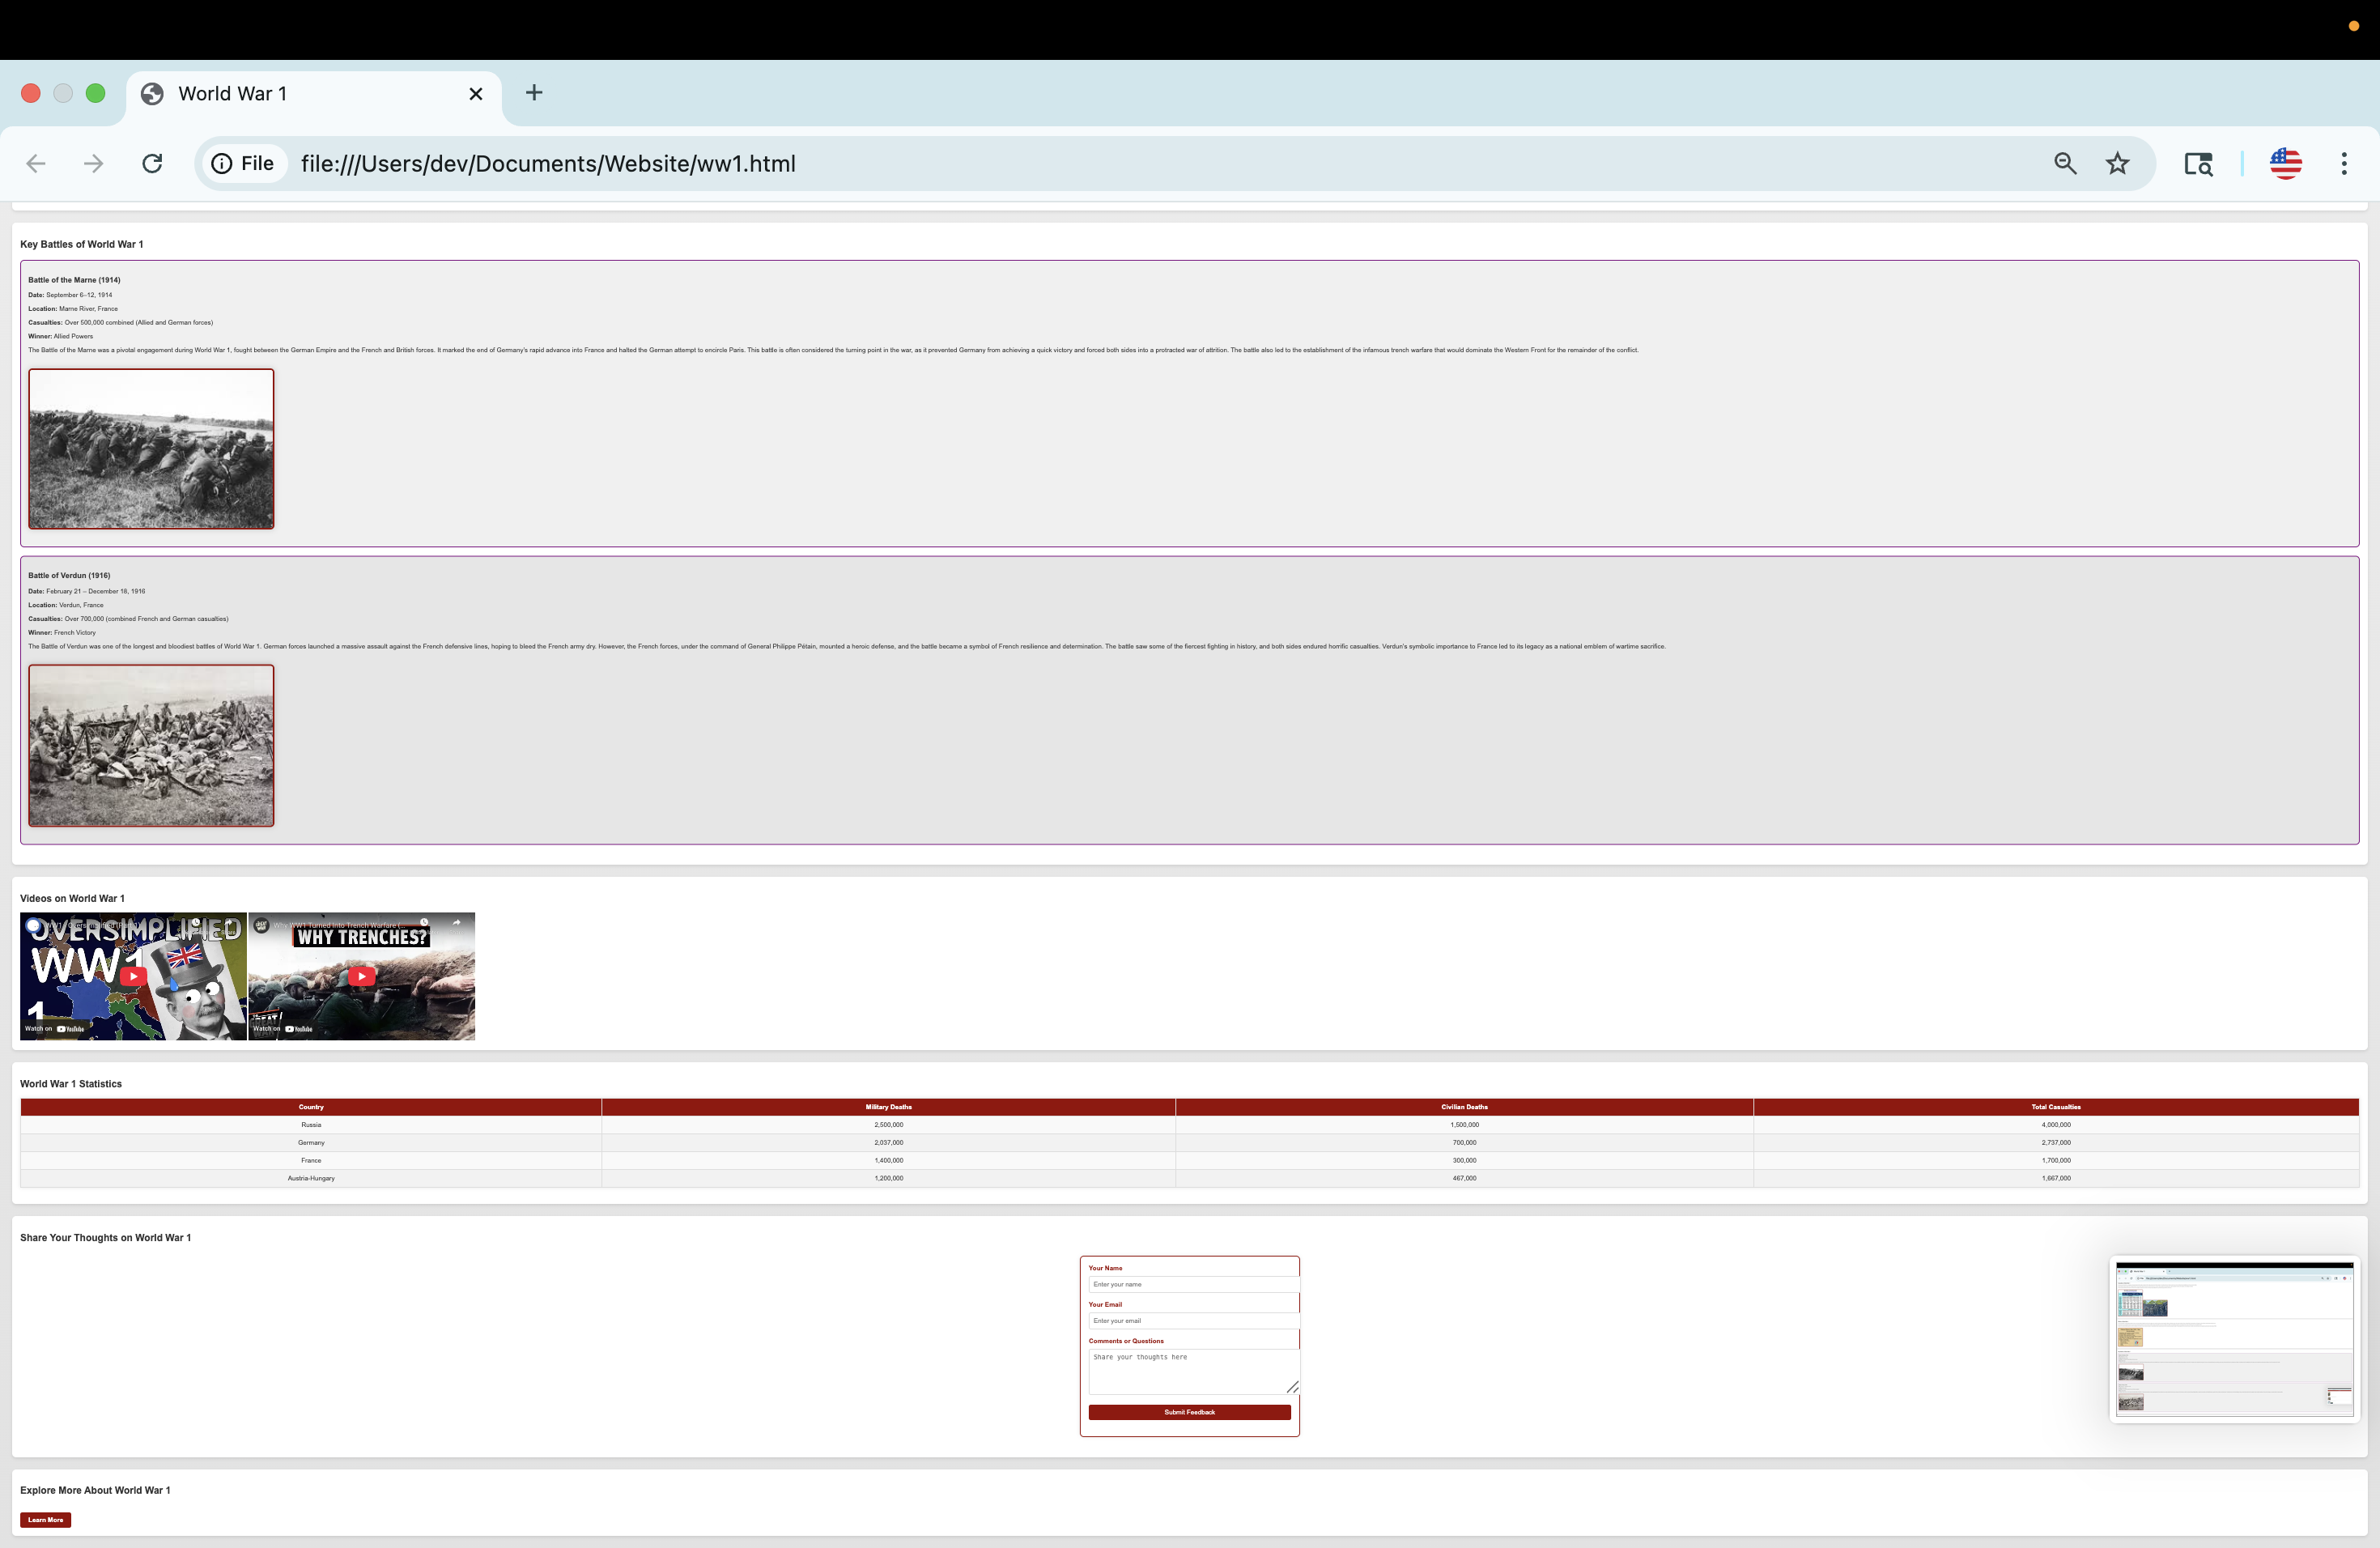Play the Why Trenches video

pos(362,976)
